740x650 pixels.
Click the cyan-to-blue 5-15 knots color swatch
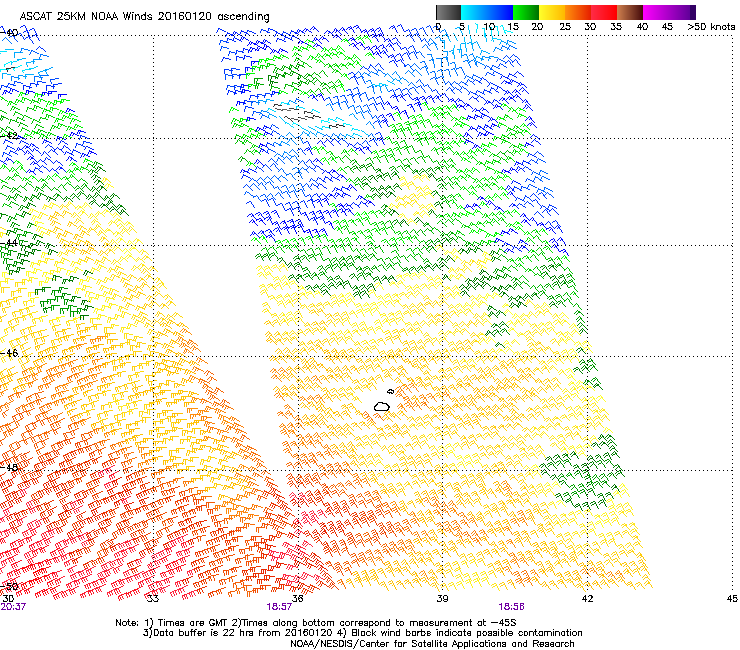[x=487, y=12]
